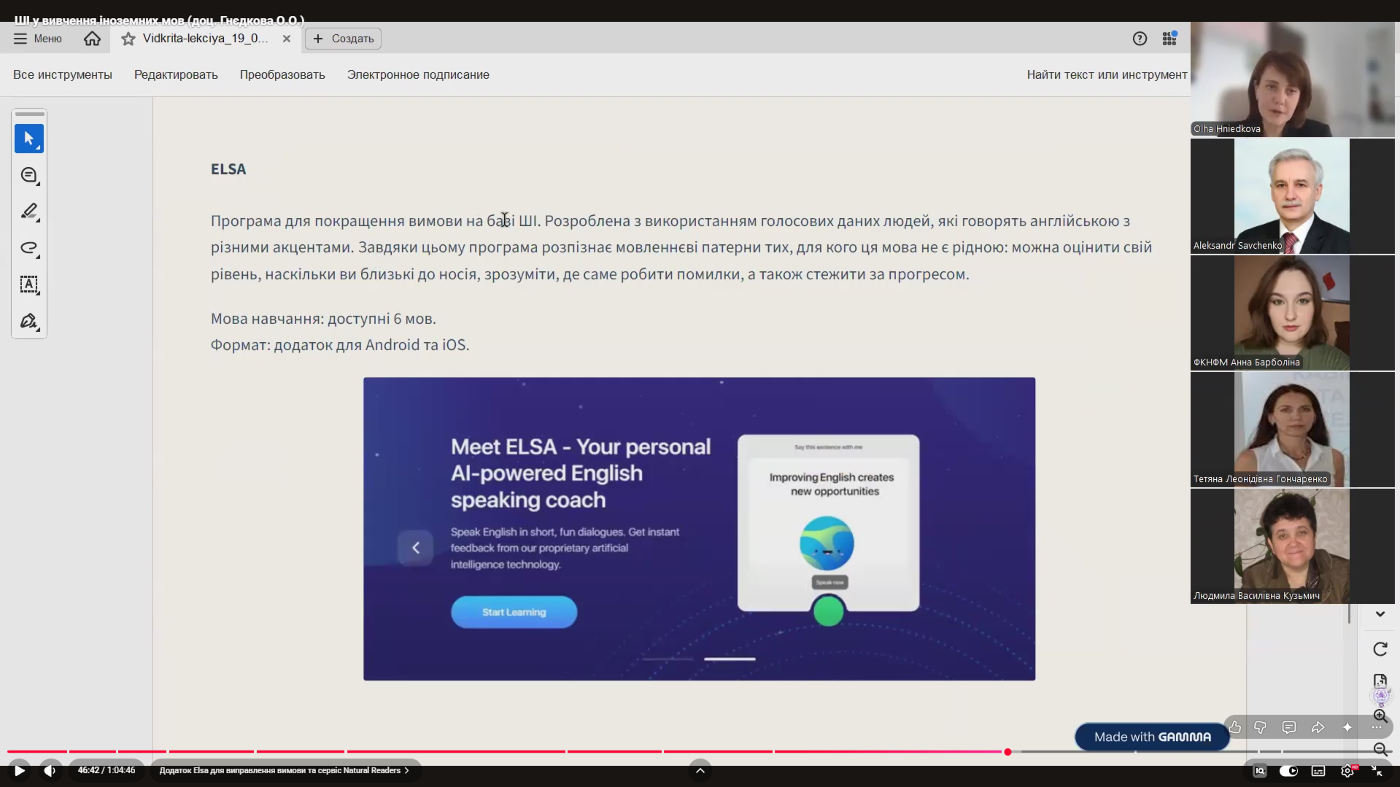1400x787 pixels.
Task: Open the Все инструменты menu
Action: 63,75
